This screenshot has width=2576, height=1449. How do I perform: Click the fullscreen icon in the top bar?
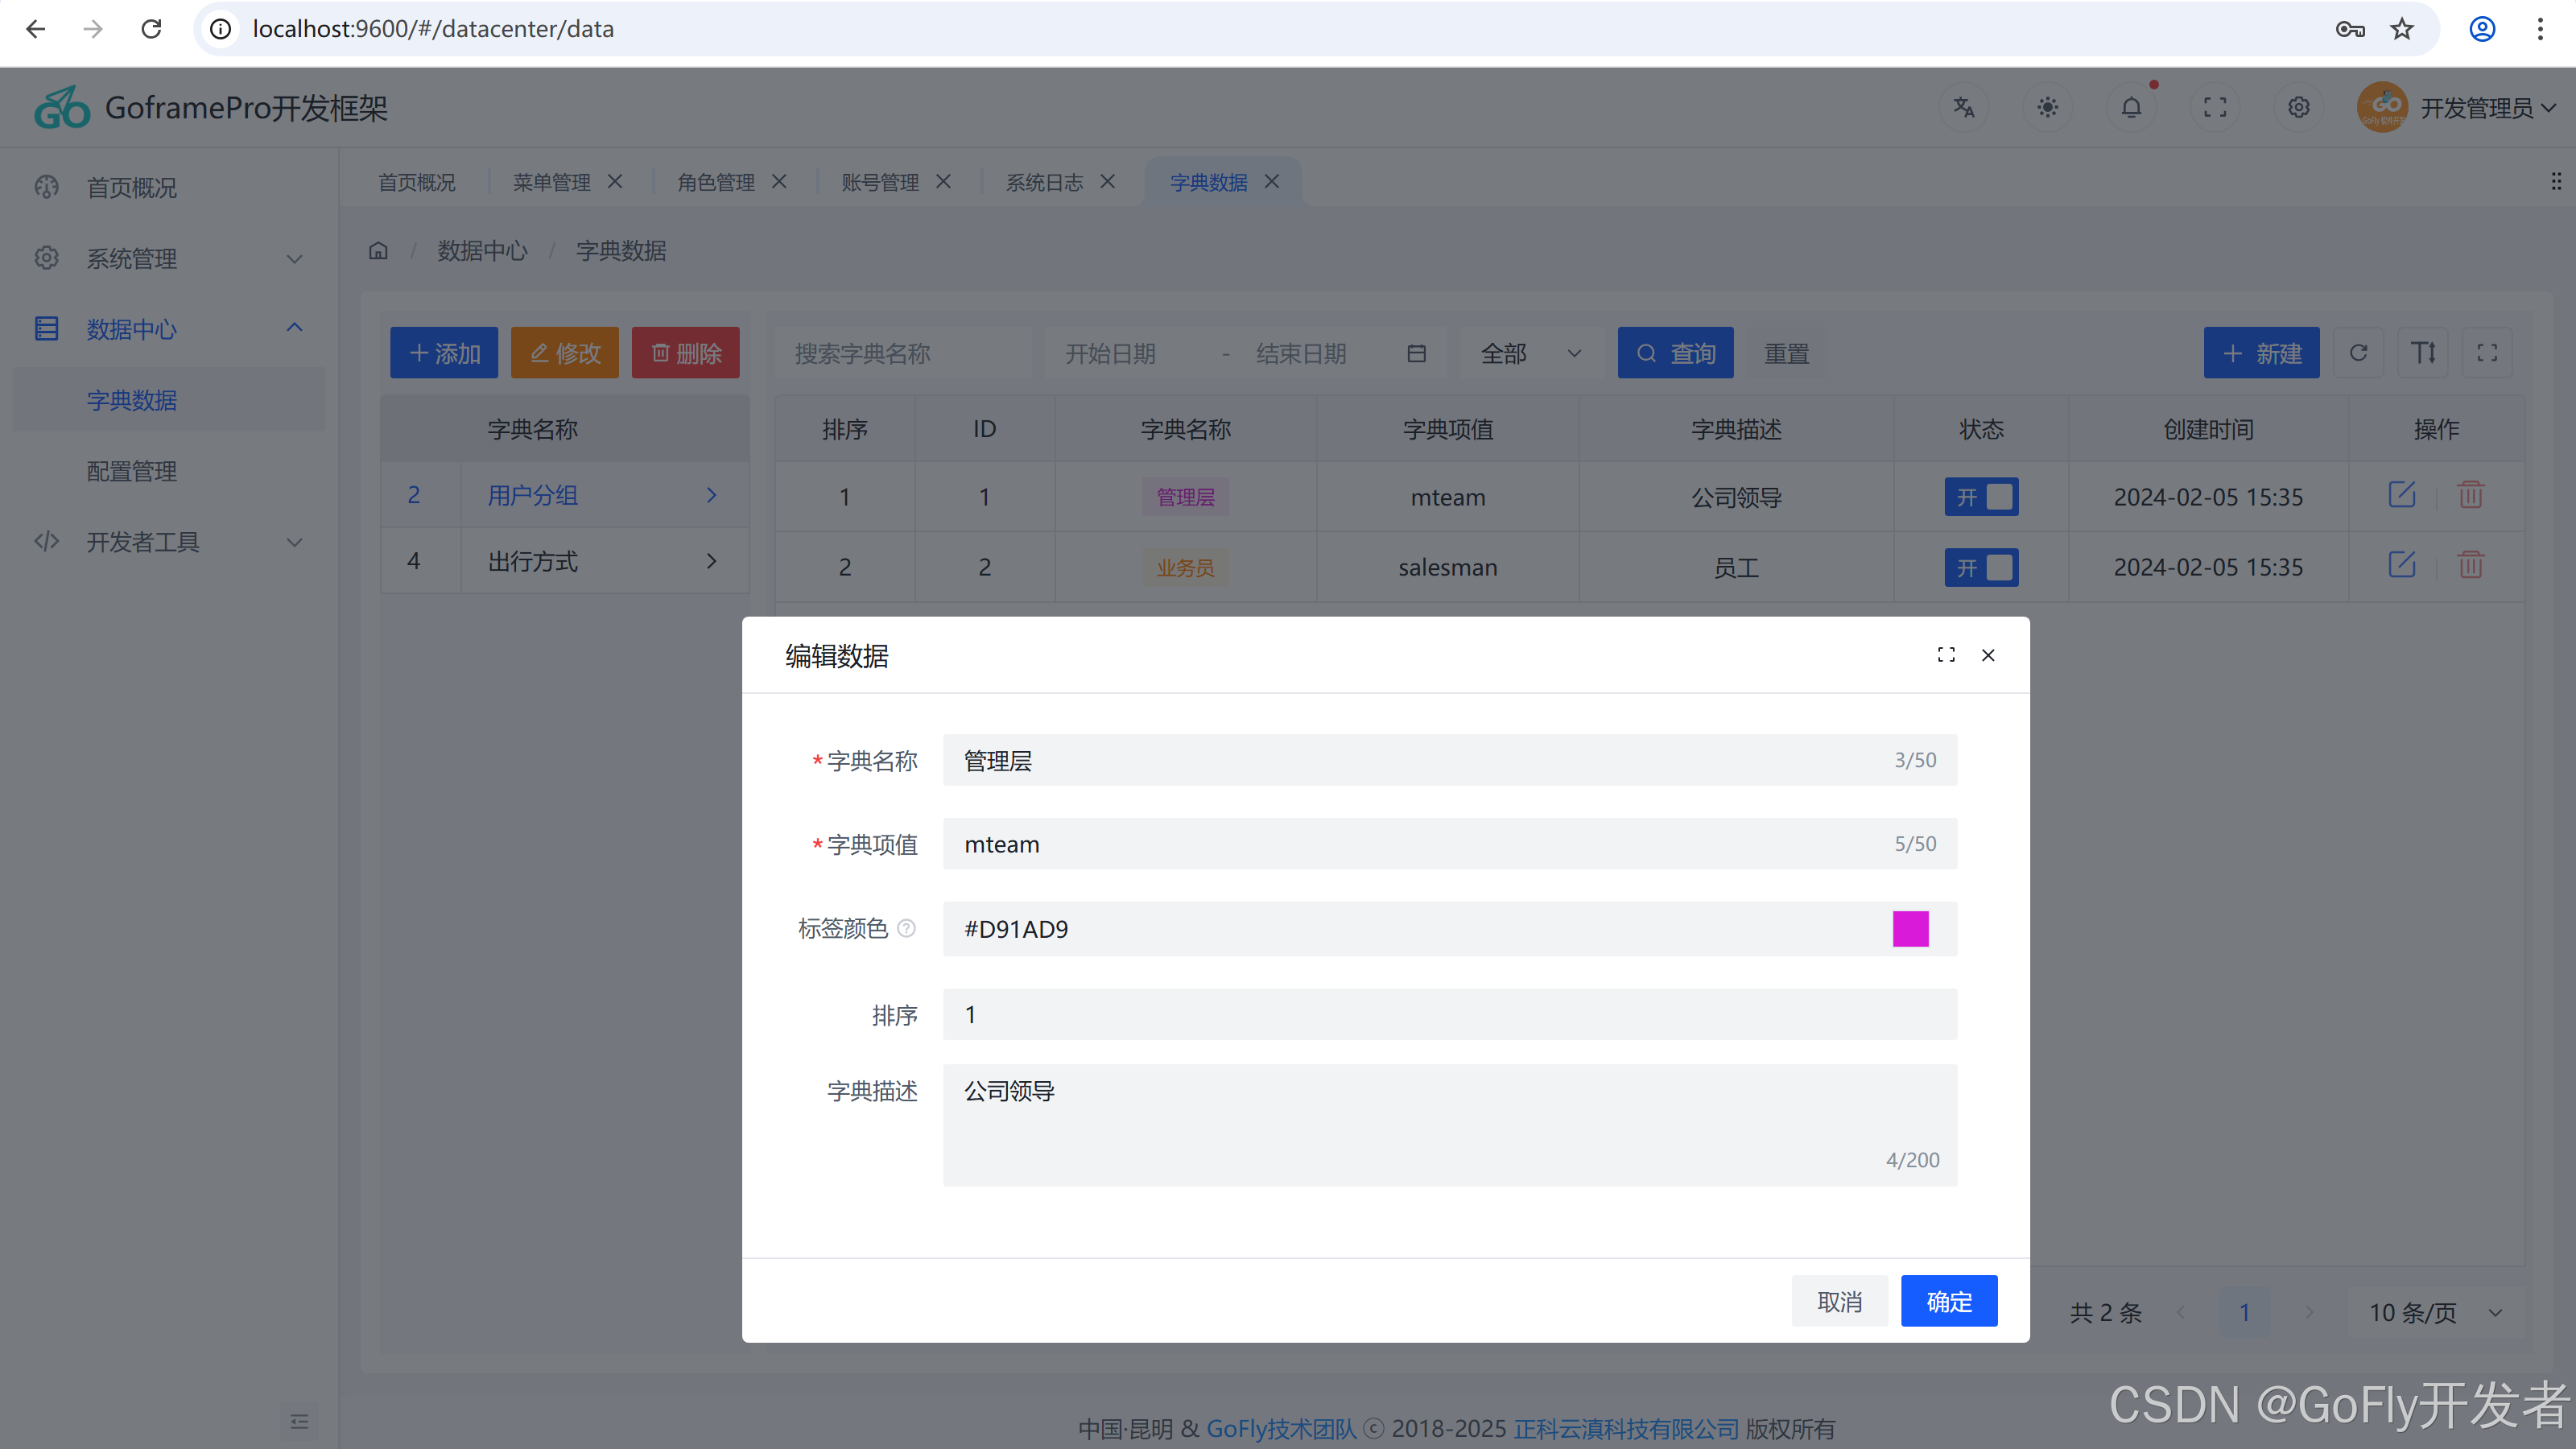2215,107
